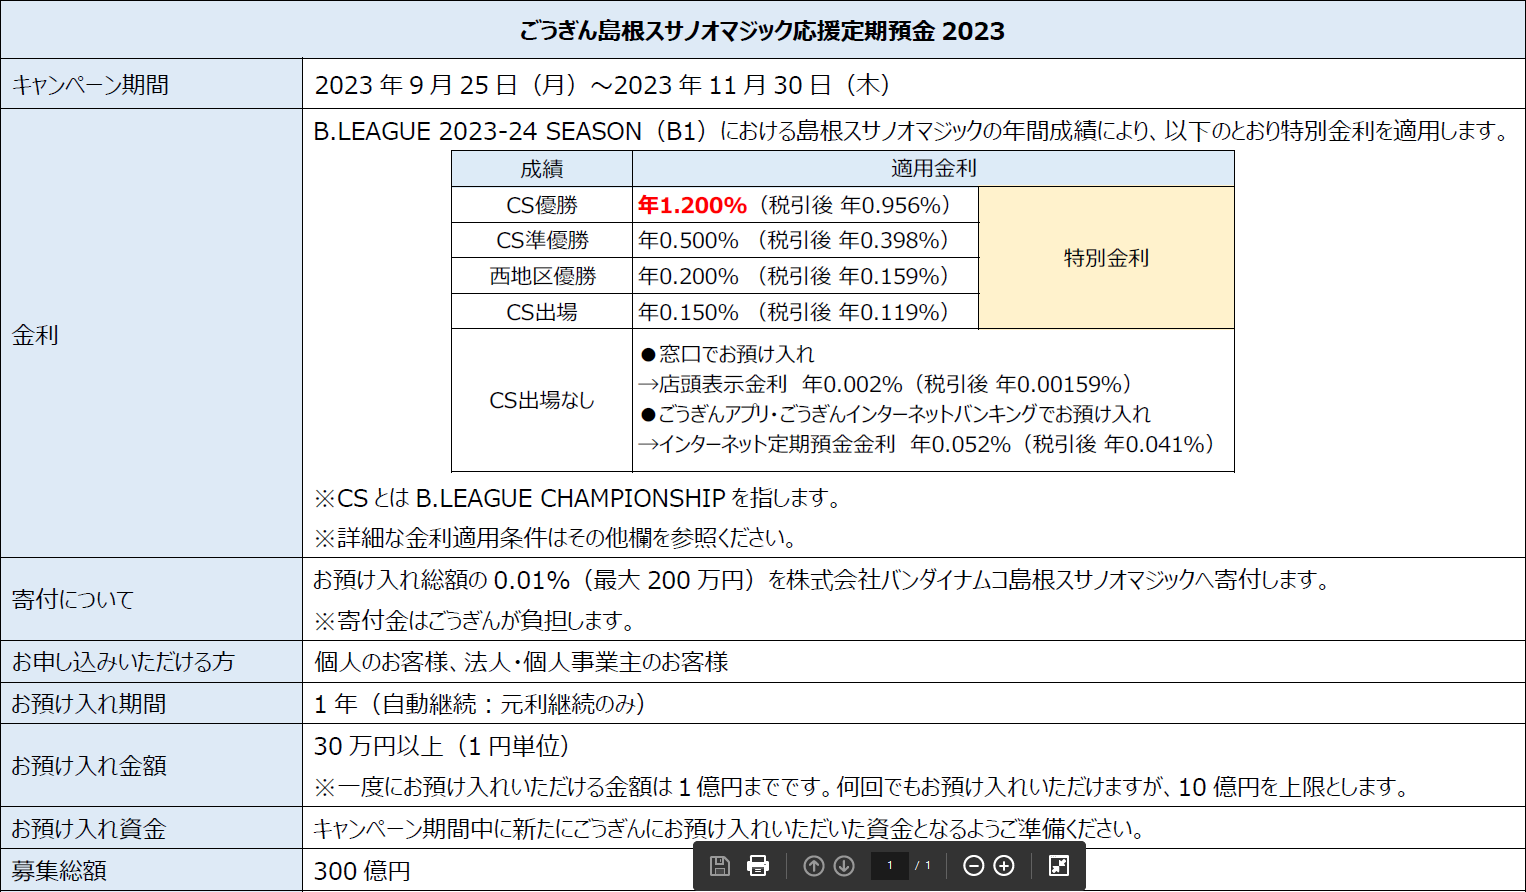Click the ※詳細な金利適用条件 note

(555, 538)
